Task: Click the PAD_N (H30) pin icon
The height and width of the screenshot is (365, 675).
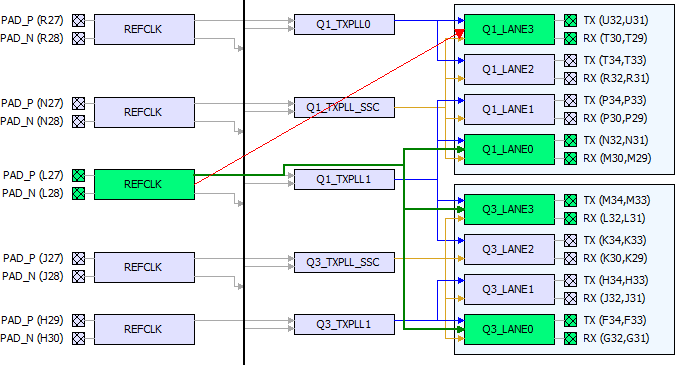Action: click(78, 338)
